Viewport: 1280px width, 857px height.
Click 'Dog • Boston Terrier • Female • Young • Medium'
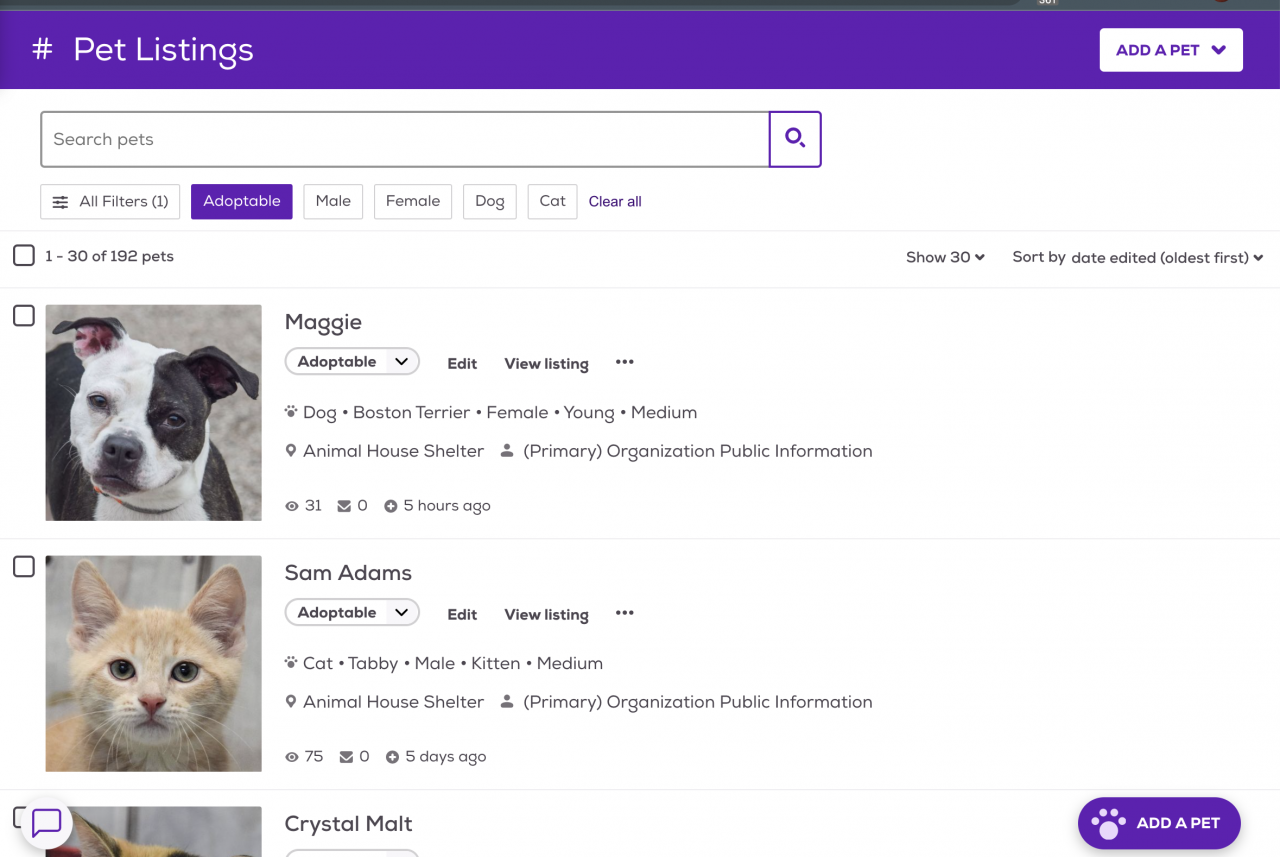coord(500,412)
